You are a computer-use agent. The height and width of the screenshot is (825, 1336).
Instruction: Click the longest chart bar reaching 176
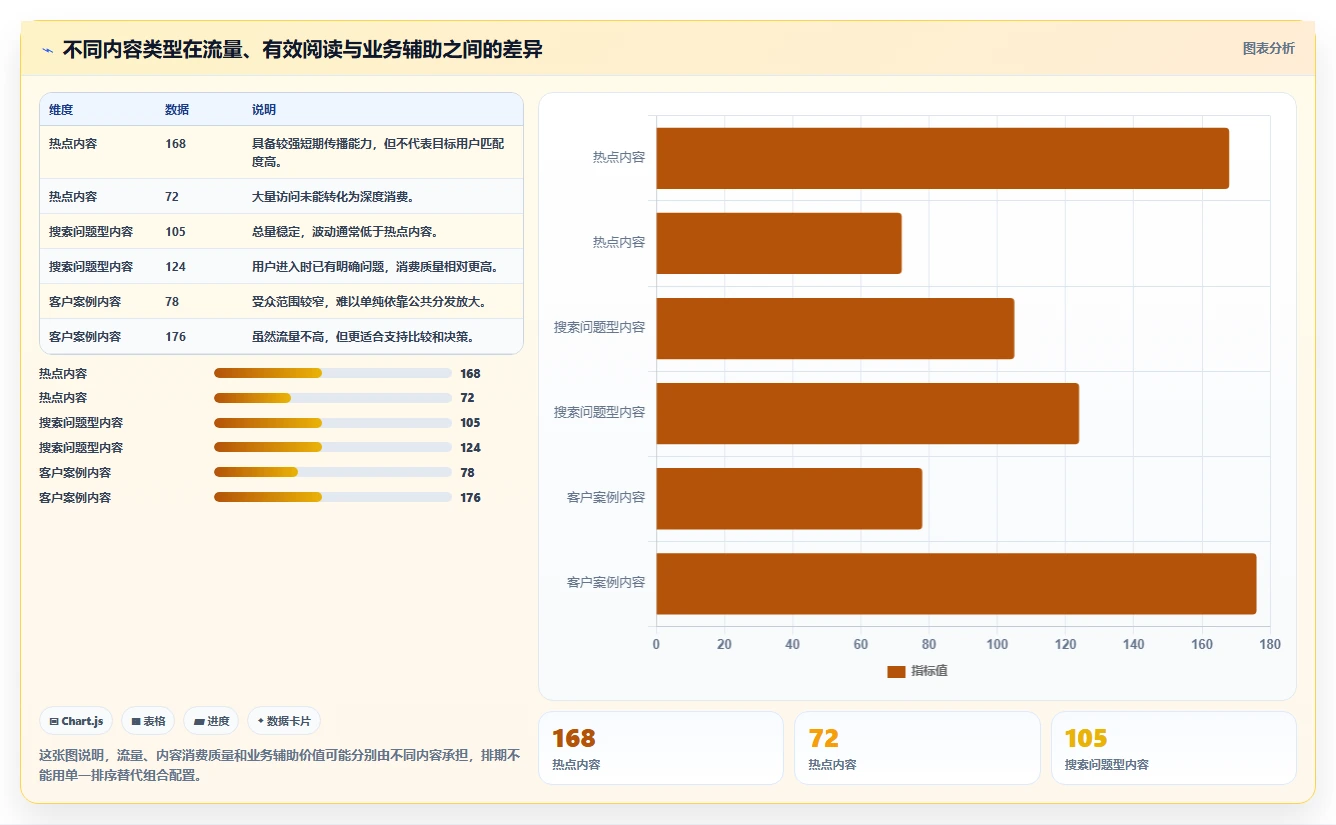pos(956,584)
